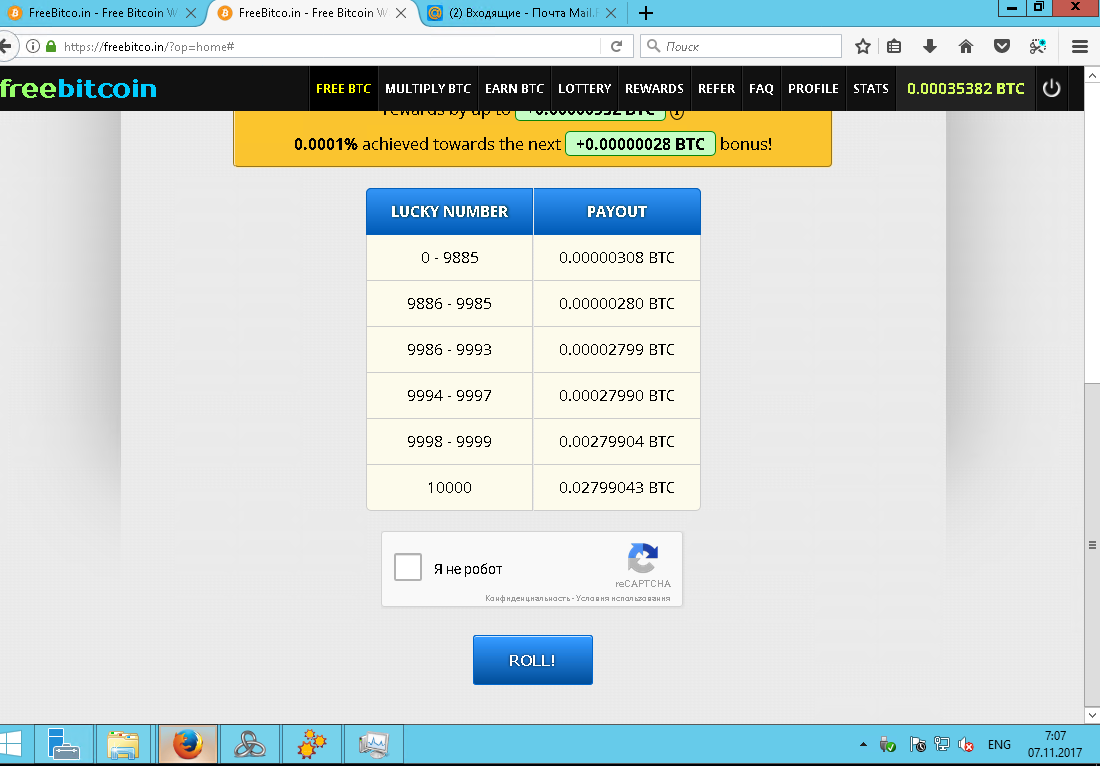1100x766 pixels.
Task: Click the 0.00035382 BTC balance
Action: [965, 88]
